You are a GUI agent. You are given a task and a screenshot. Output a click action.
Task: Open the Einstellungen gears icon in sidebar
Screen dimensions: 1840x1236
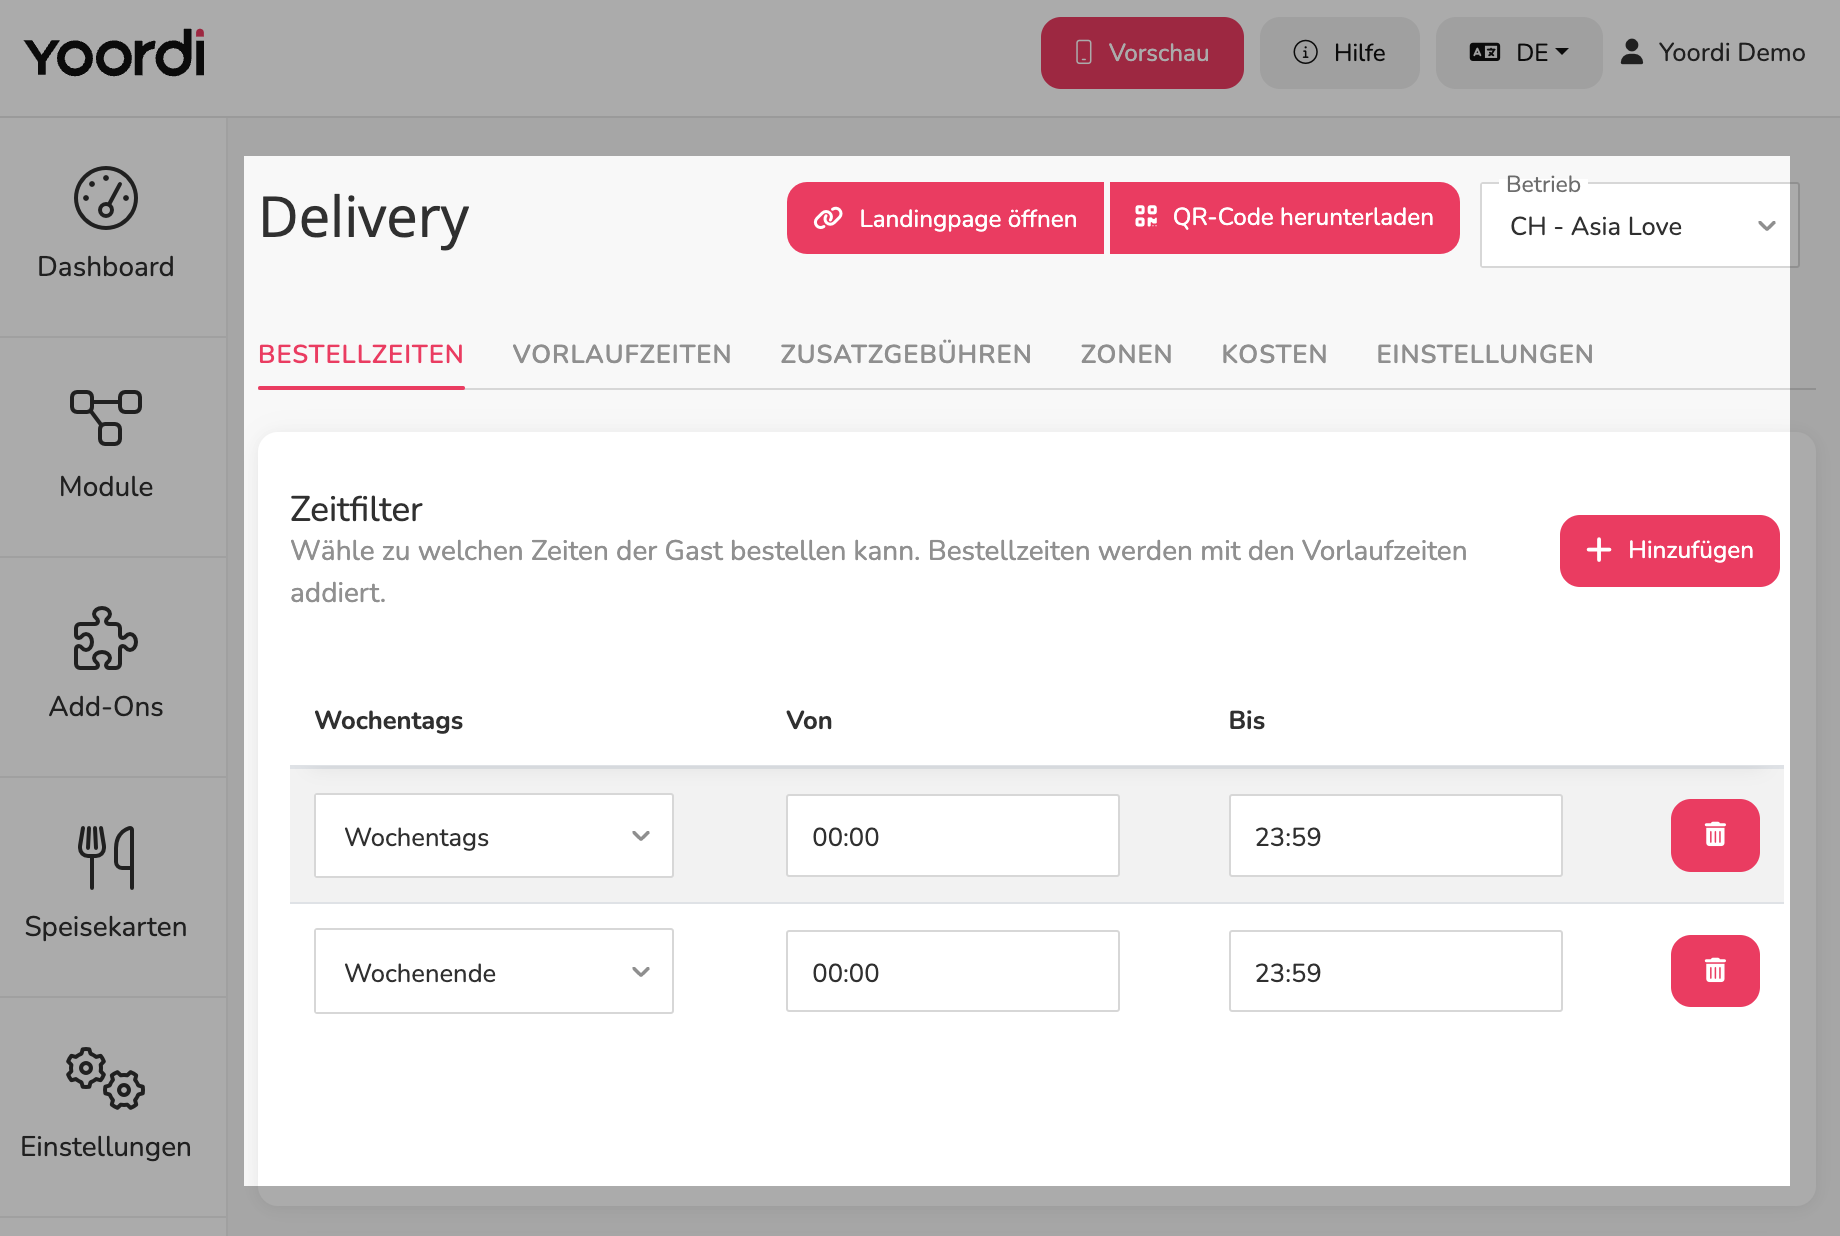[106, 1078]
